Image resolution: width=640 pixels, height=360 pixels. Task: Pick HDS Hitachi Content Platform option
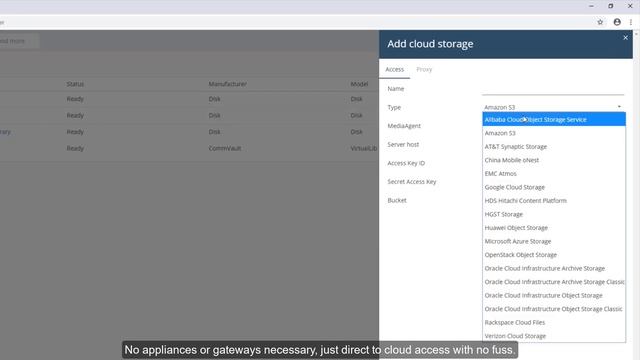(x=554, y=200)
